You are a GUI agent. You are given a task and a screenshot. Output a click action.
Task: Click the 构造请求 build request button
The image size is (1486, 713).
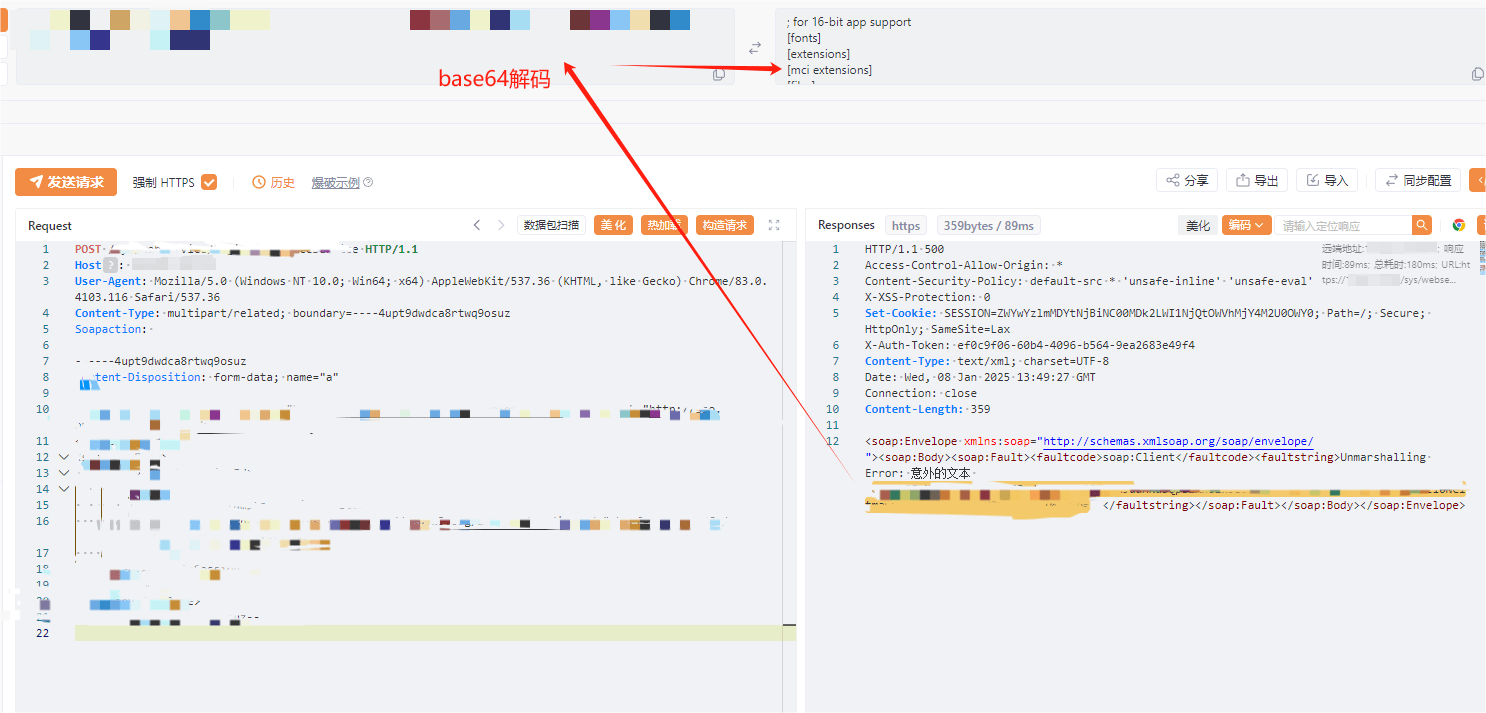pos(724,225)
